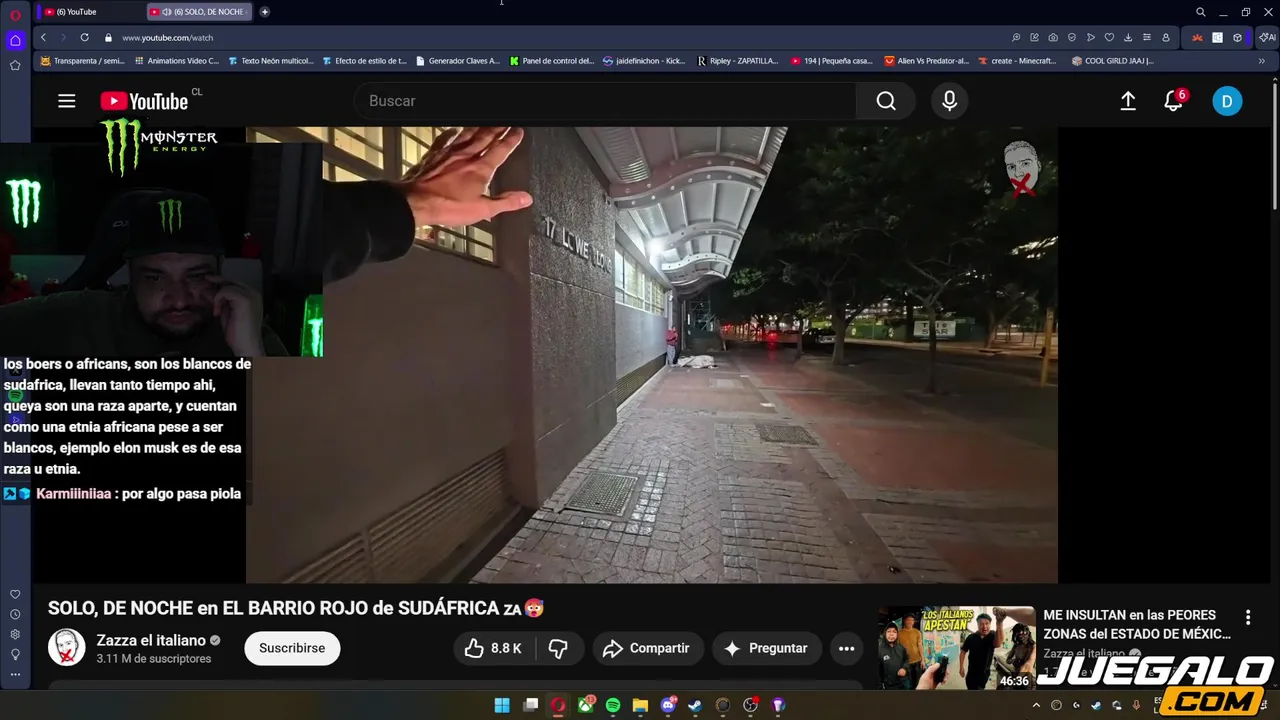Open sidebar three-dots more menu
This screenshot has height=720, width=1280.
coord(15,674)
